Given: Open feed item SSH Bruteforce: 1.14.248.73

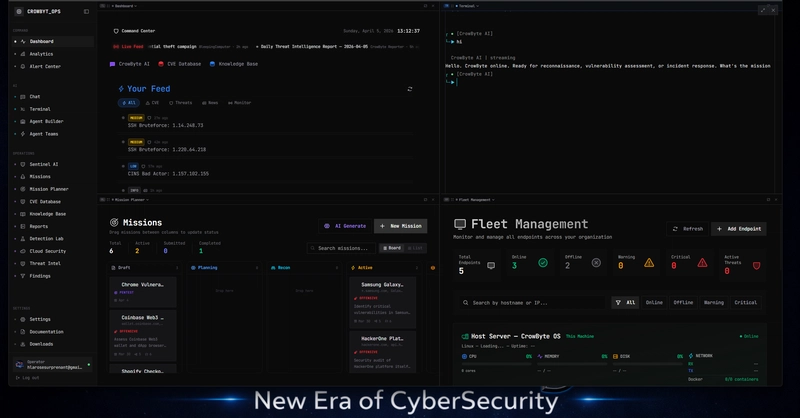Looking at the screenshot, I should 165,126.
